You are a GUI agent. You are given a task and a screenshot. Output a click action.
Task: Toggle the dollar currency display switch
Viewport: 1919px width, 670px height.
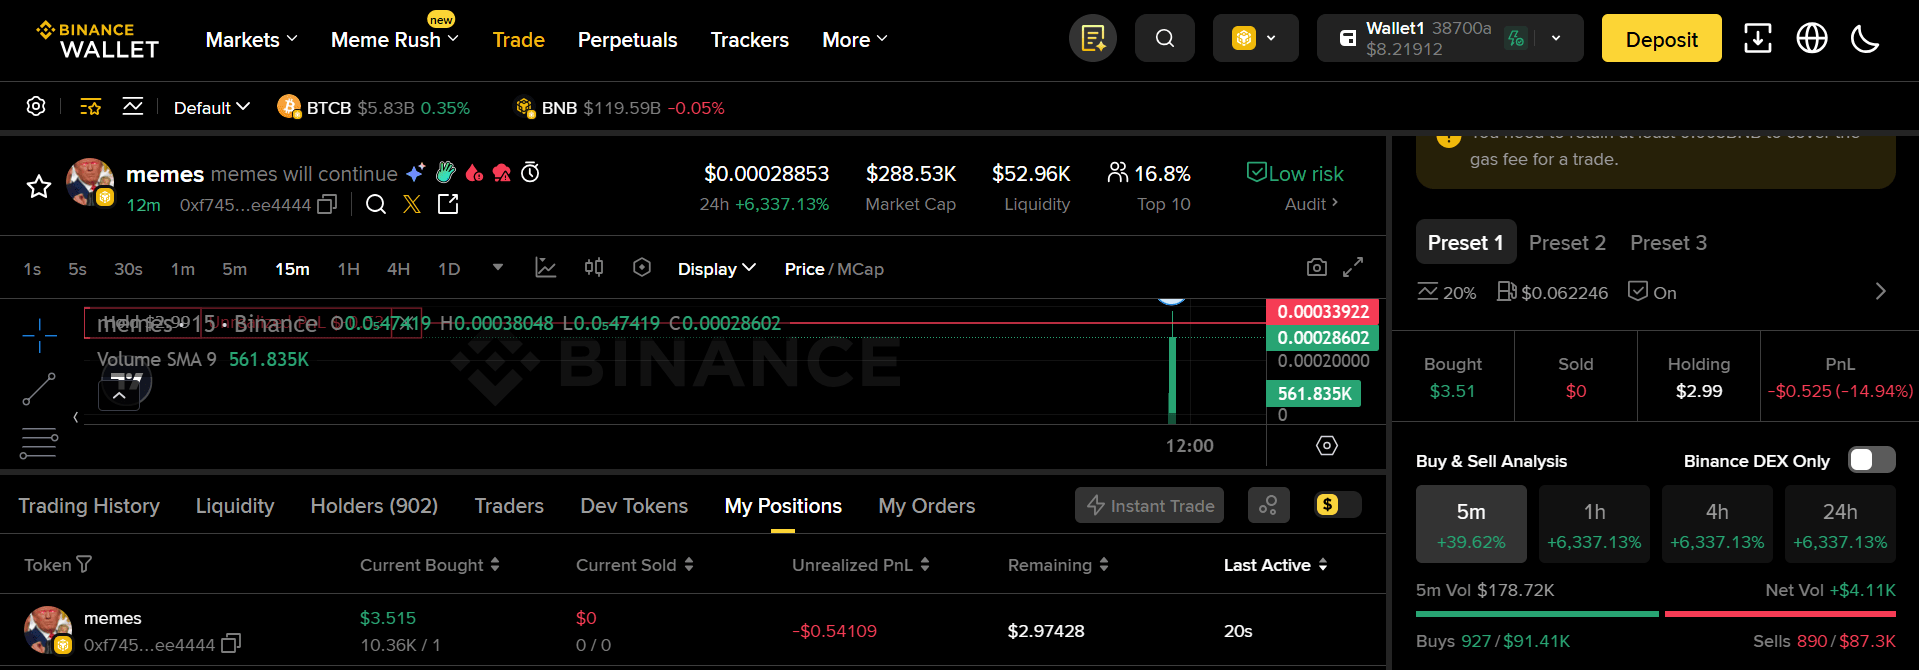[x=1338, y=505]
